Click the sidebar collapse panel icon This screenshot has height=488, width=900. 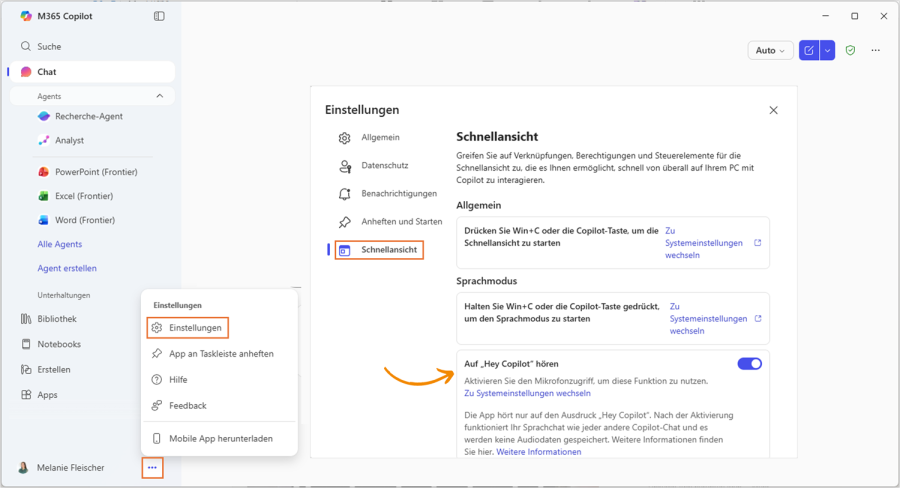(x=159, y=16)
